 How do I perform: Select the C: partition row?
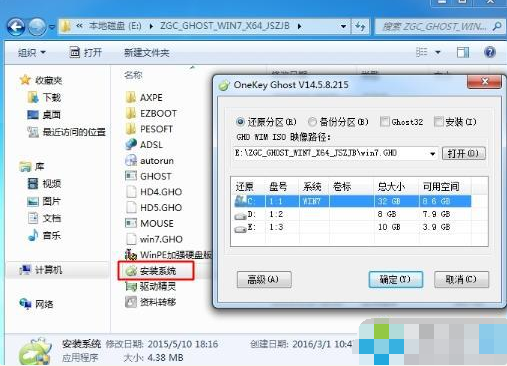[x=352, y=201]
